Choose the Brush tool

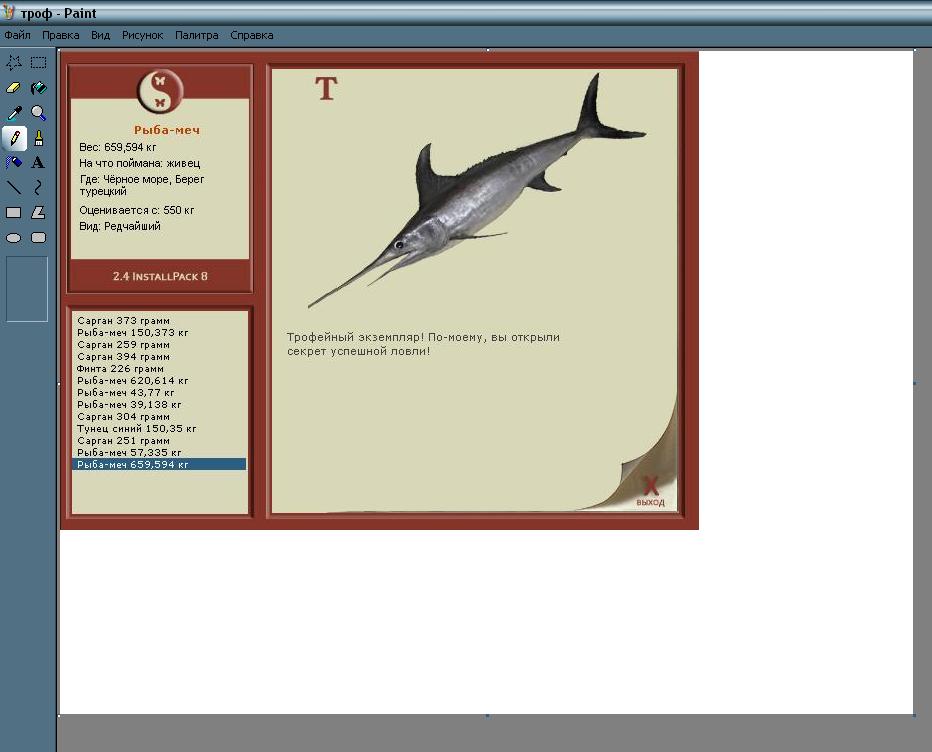click(39, 138)
